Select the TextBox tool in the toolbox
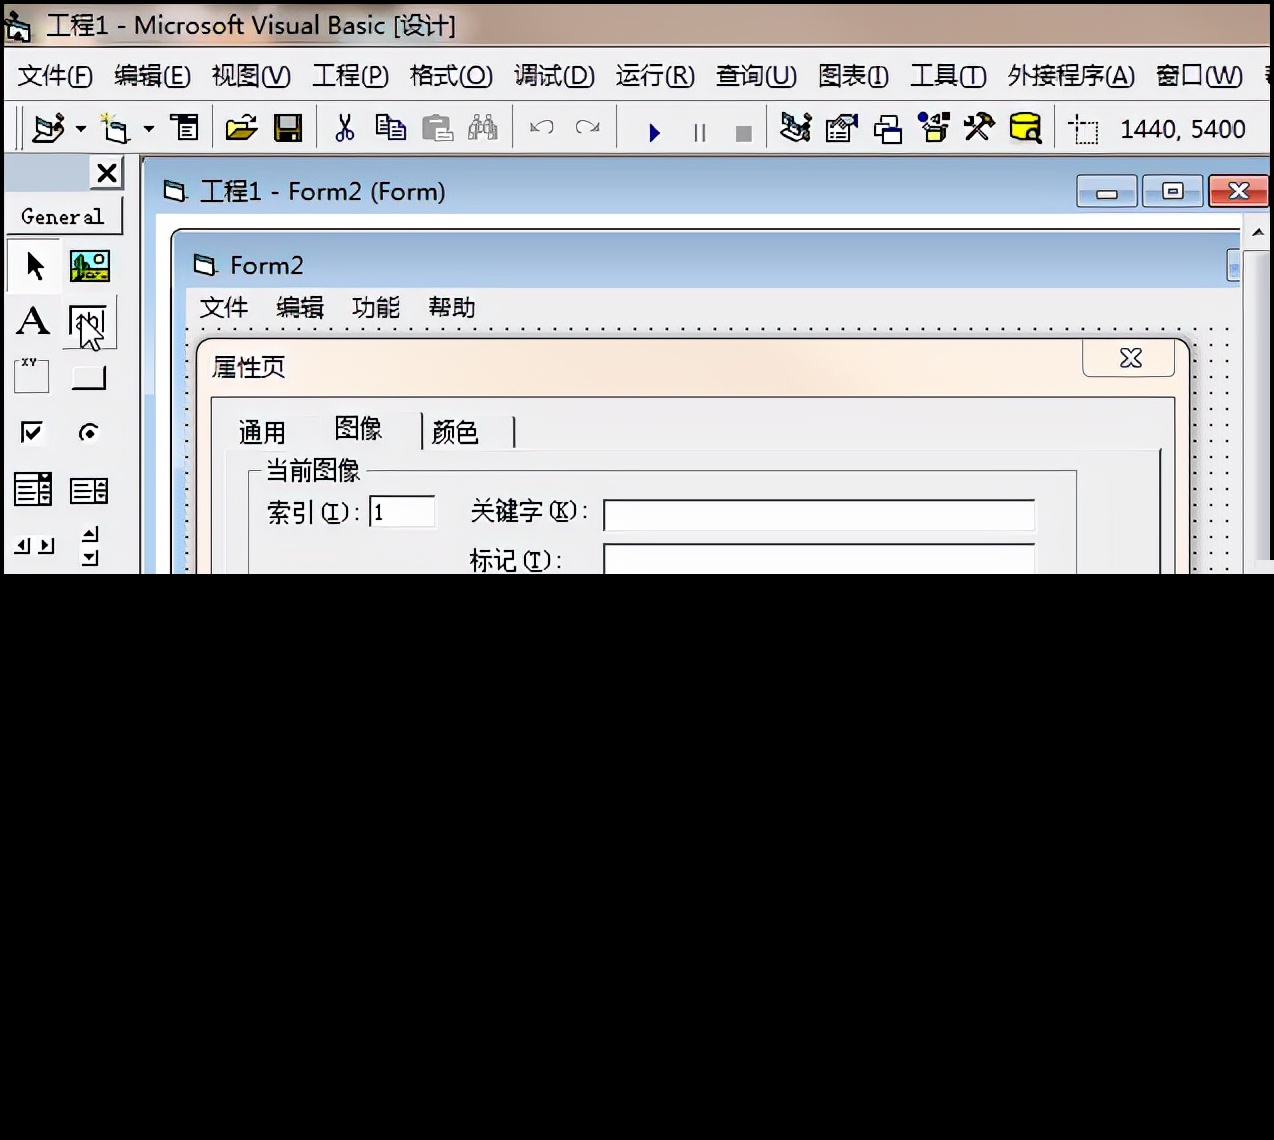Viewport: 1274px width, 1140px height. 89,322
